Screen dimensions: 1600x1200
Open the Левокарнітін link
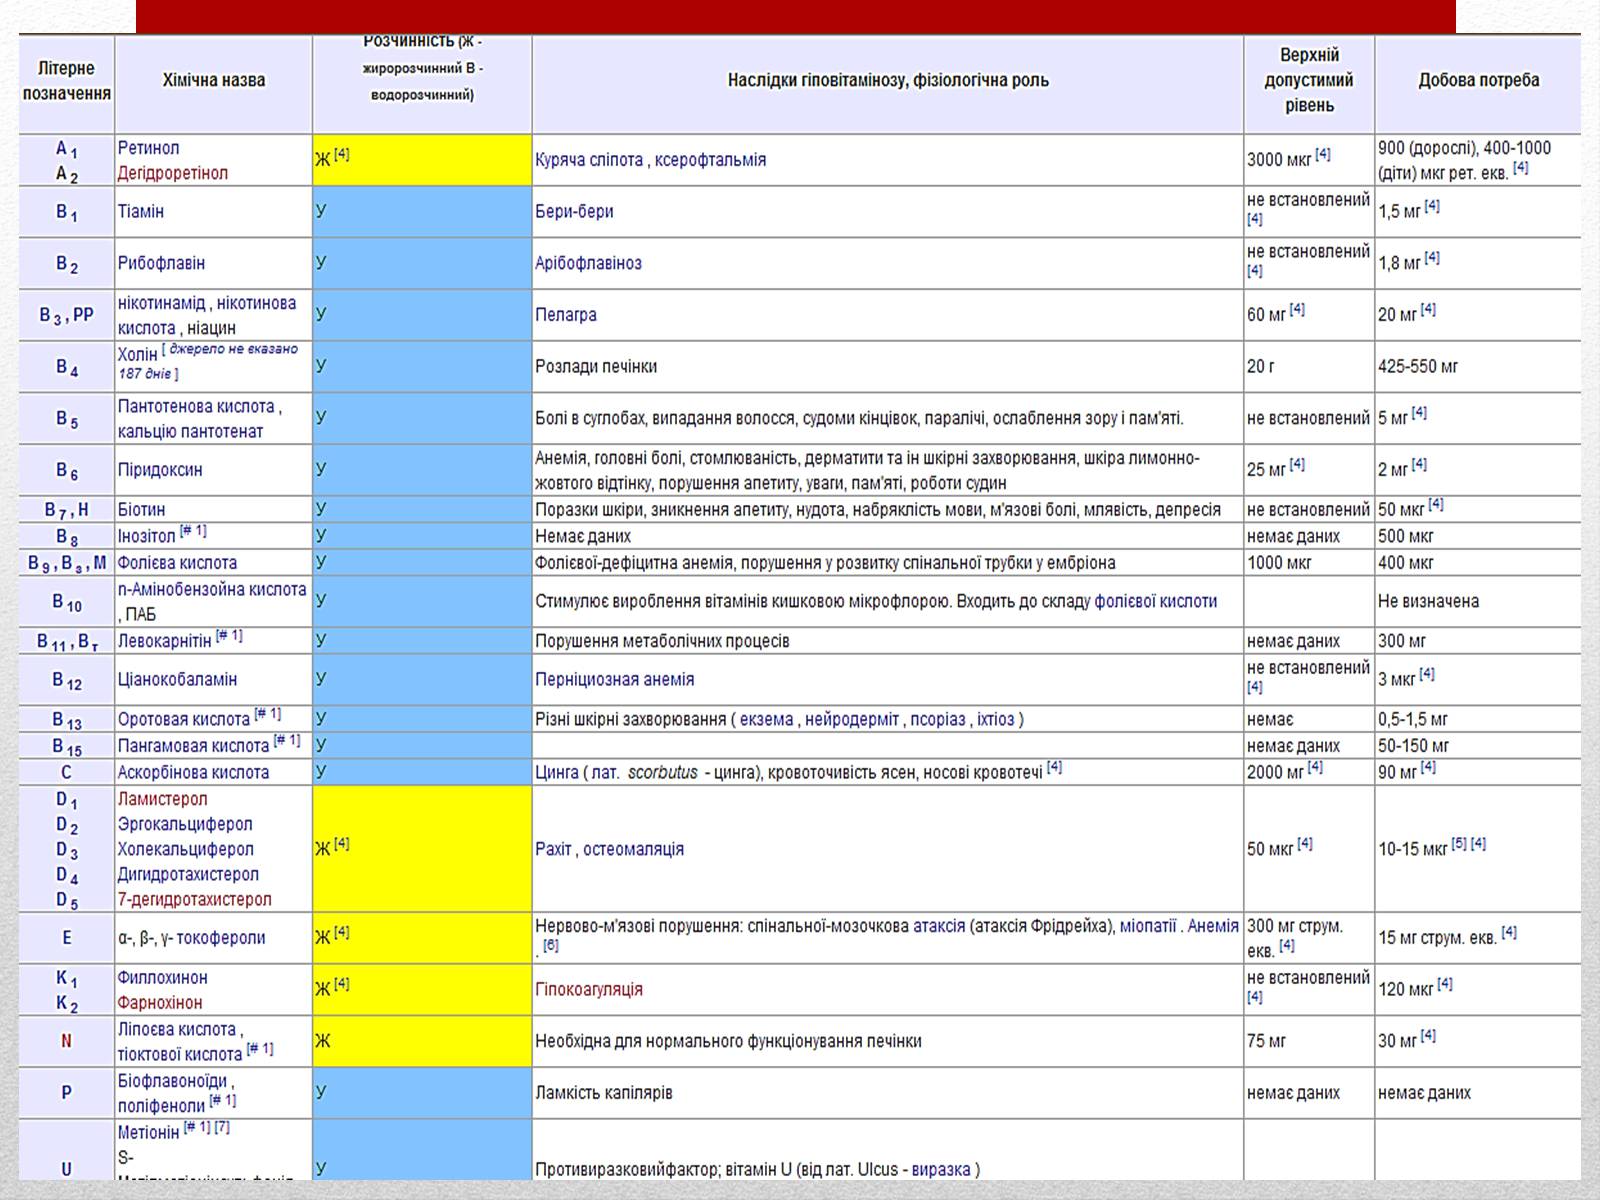(165, 641)
